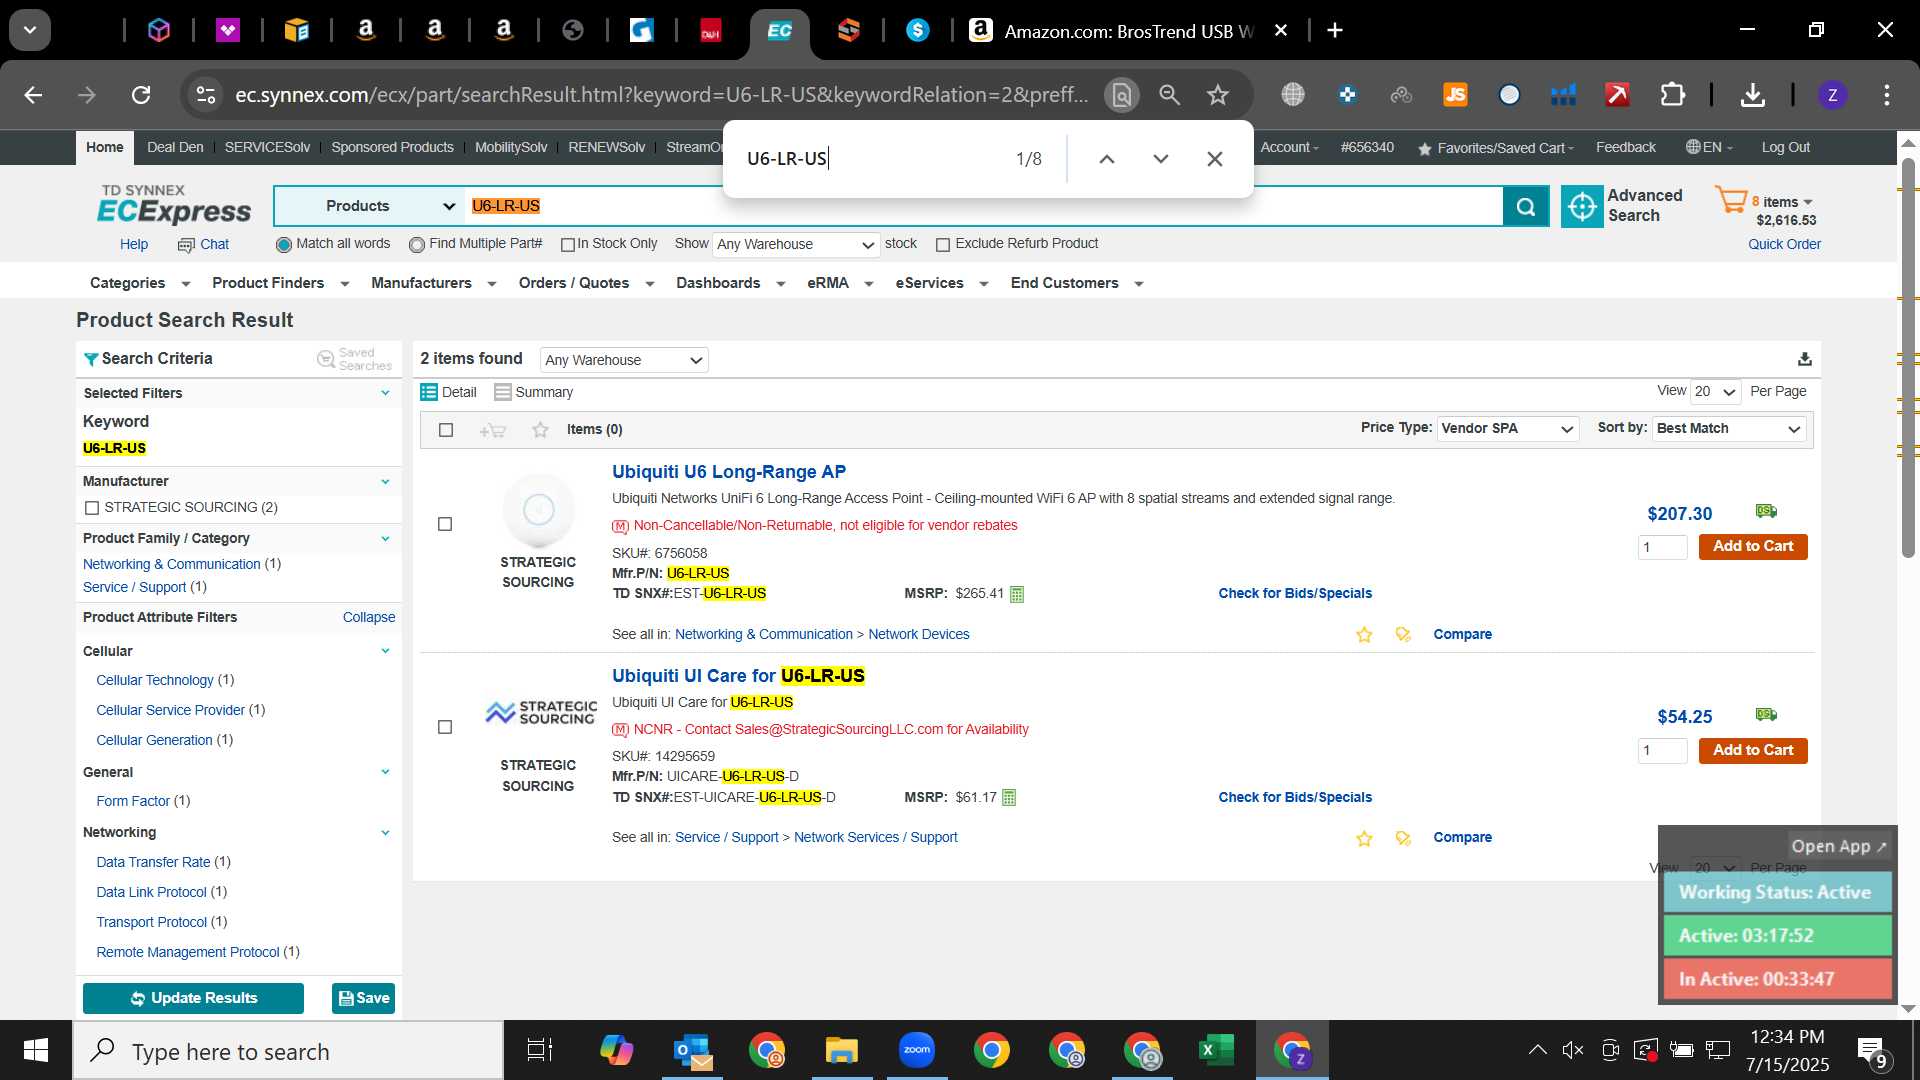Add U6 Long-Range AP to cart
This screenshot has height=1080, width=1920.
pyautogui.click(x=1752, y=547)
